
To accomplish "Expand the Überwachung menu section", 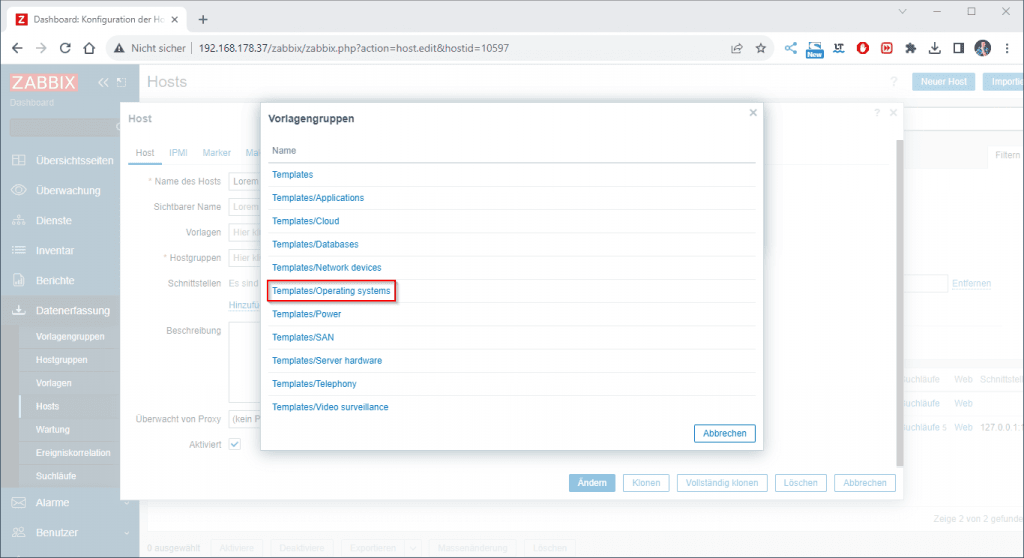I will click(67, 190).
